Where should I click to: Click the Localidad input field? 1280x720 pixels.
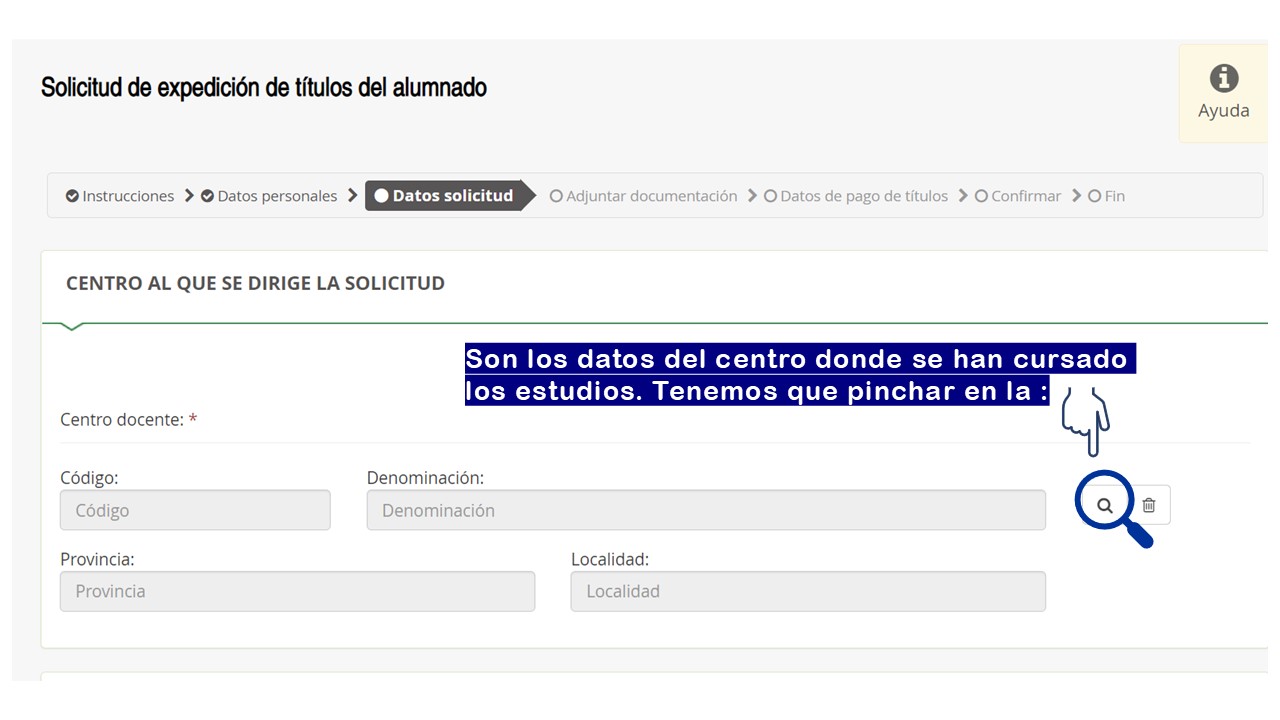(x=808, y=591)
